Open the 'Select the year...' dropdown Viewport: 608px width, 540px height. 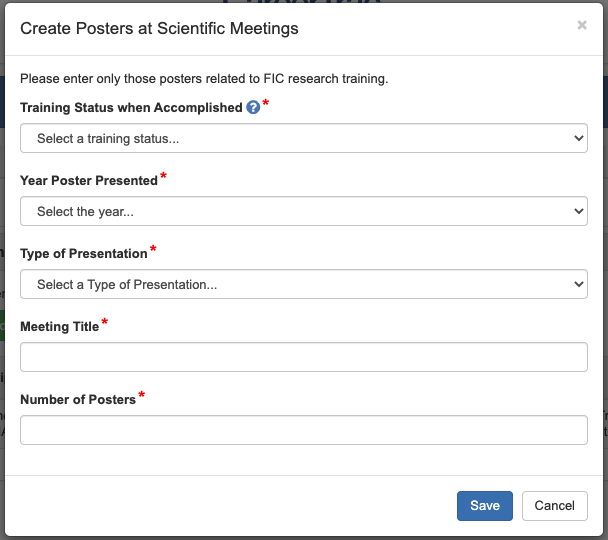click(x=303, y=212)
